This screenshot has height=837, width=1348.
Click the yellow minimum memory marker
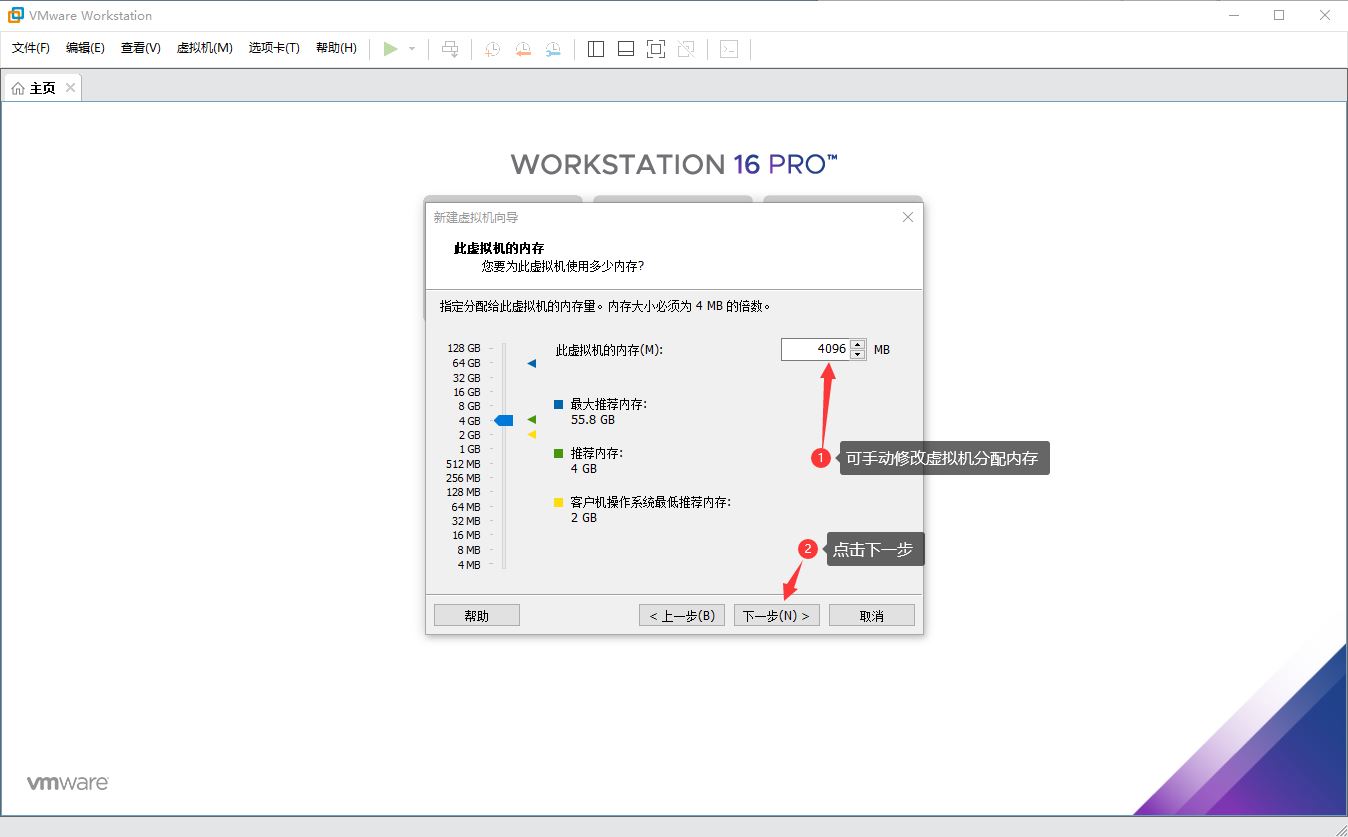click(532, 434)
